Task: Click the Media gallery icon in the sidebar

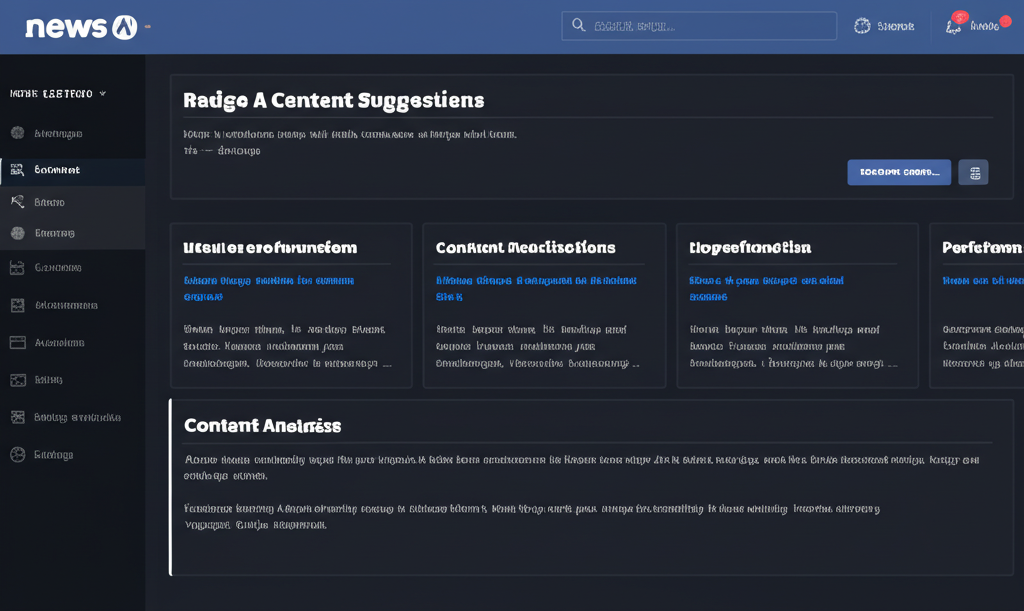Action: click(17, 380)
